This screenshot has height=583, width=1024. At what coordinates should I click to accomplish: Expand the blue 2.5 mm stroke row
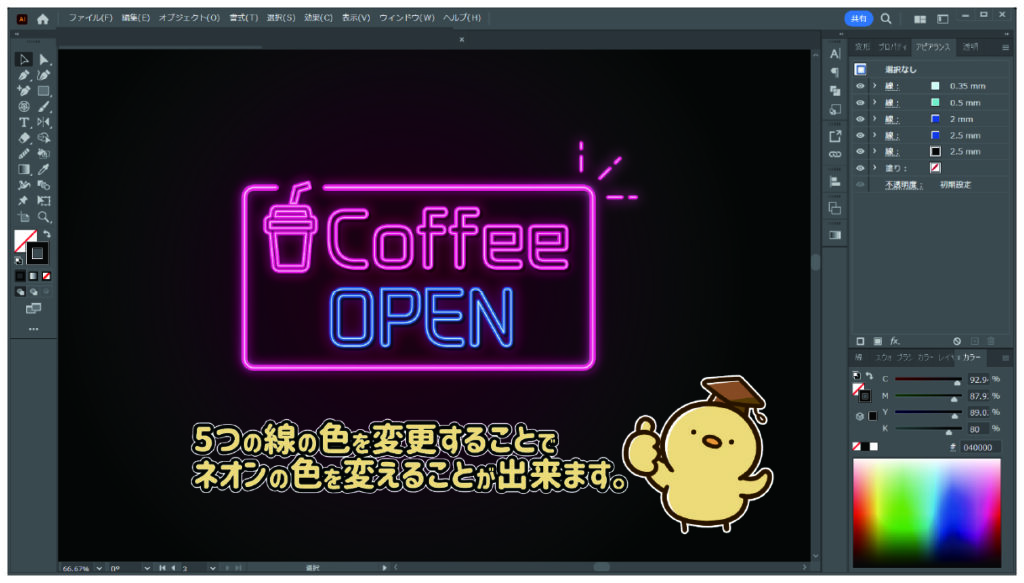point(874,135)
